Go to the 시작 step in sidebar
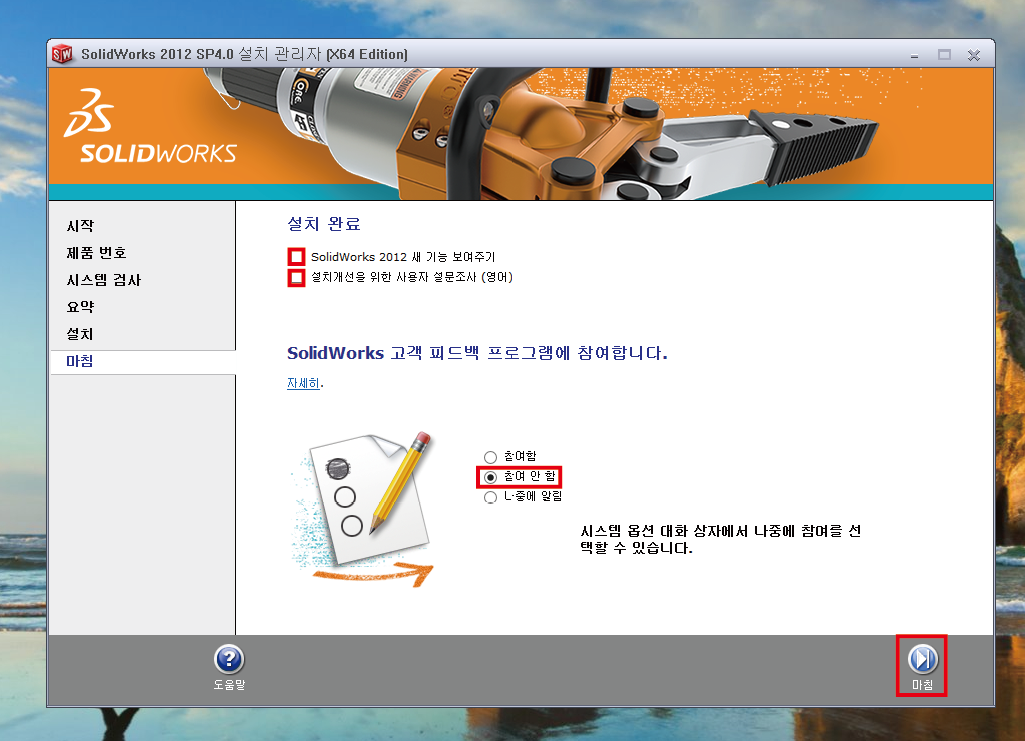The image size is (1025, 741). 80,226
